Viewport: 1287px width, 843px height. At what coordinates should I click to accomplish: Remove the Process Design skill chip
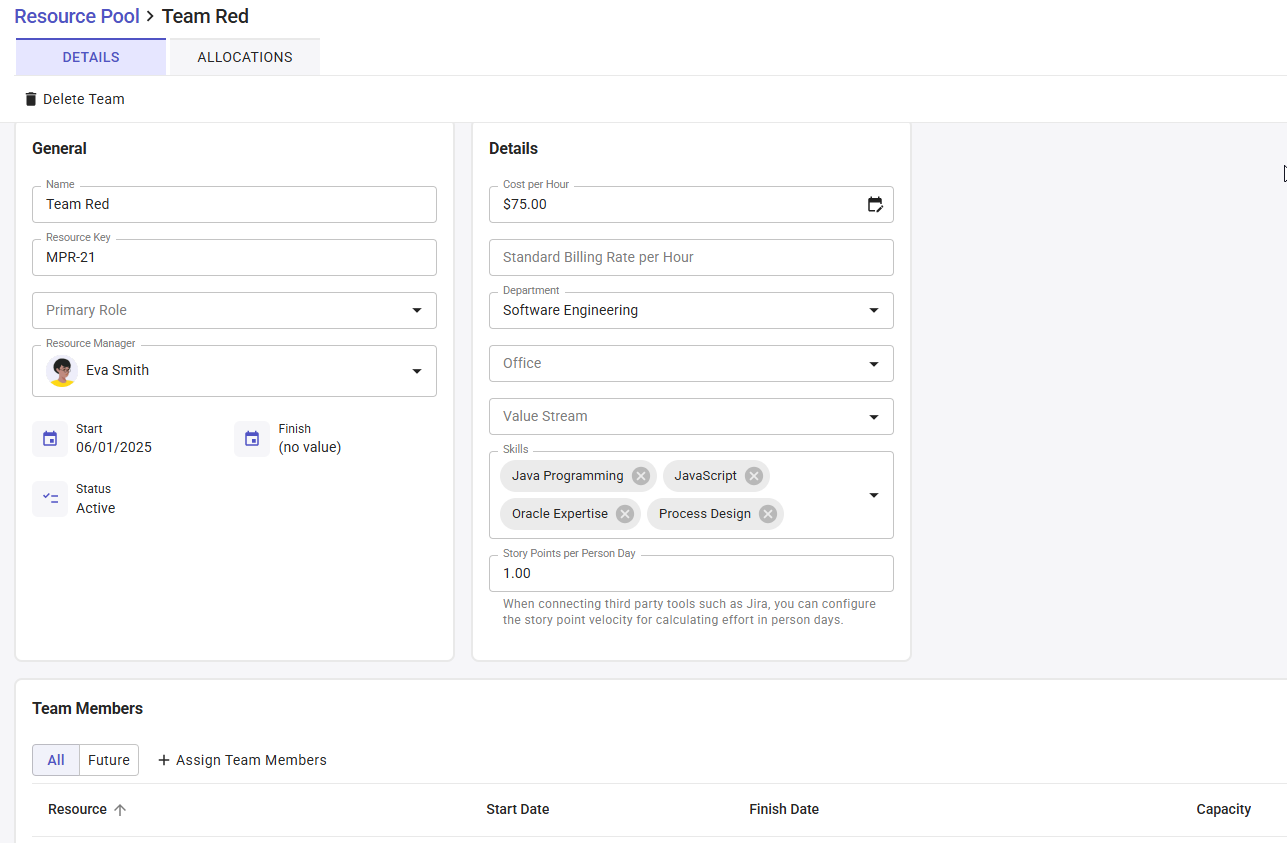[x=768, y=514]
